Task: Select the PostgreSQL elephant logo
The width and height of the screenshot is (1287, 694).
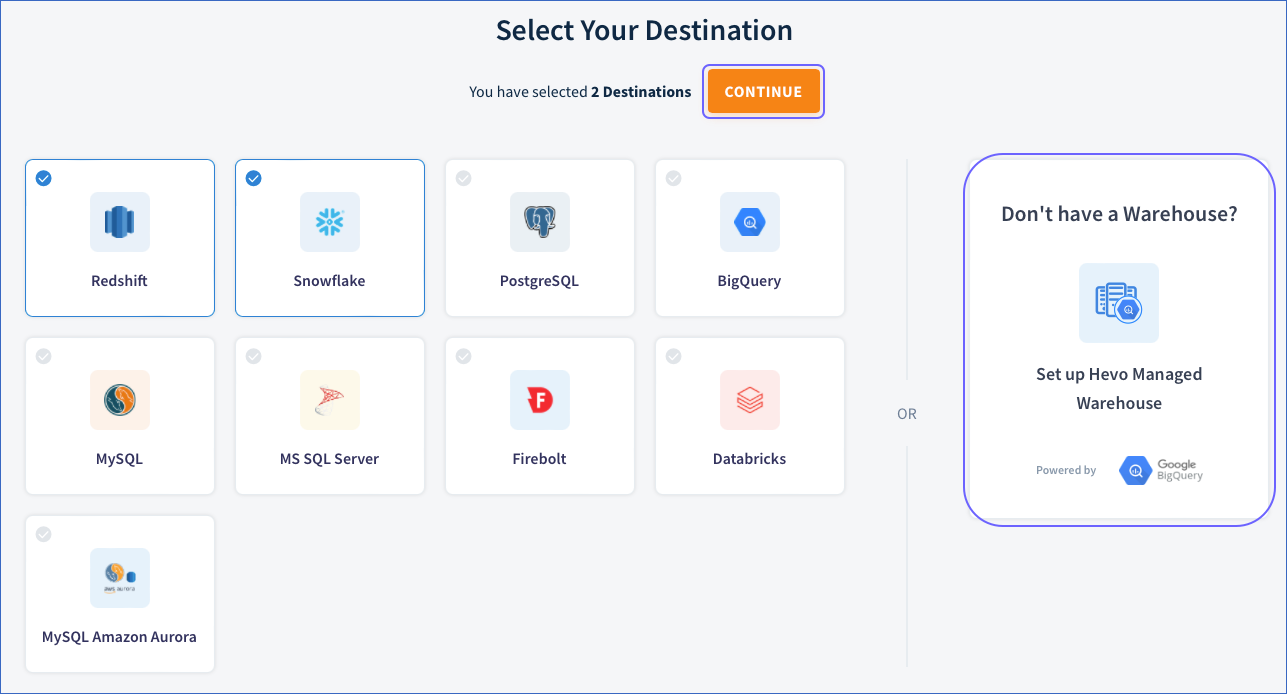Action: click(539, 222)
